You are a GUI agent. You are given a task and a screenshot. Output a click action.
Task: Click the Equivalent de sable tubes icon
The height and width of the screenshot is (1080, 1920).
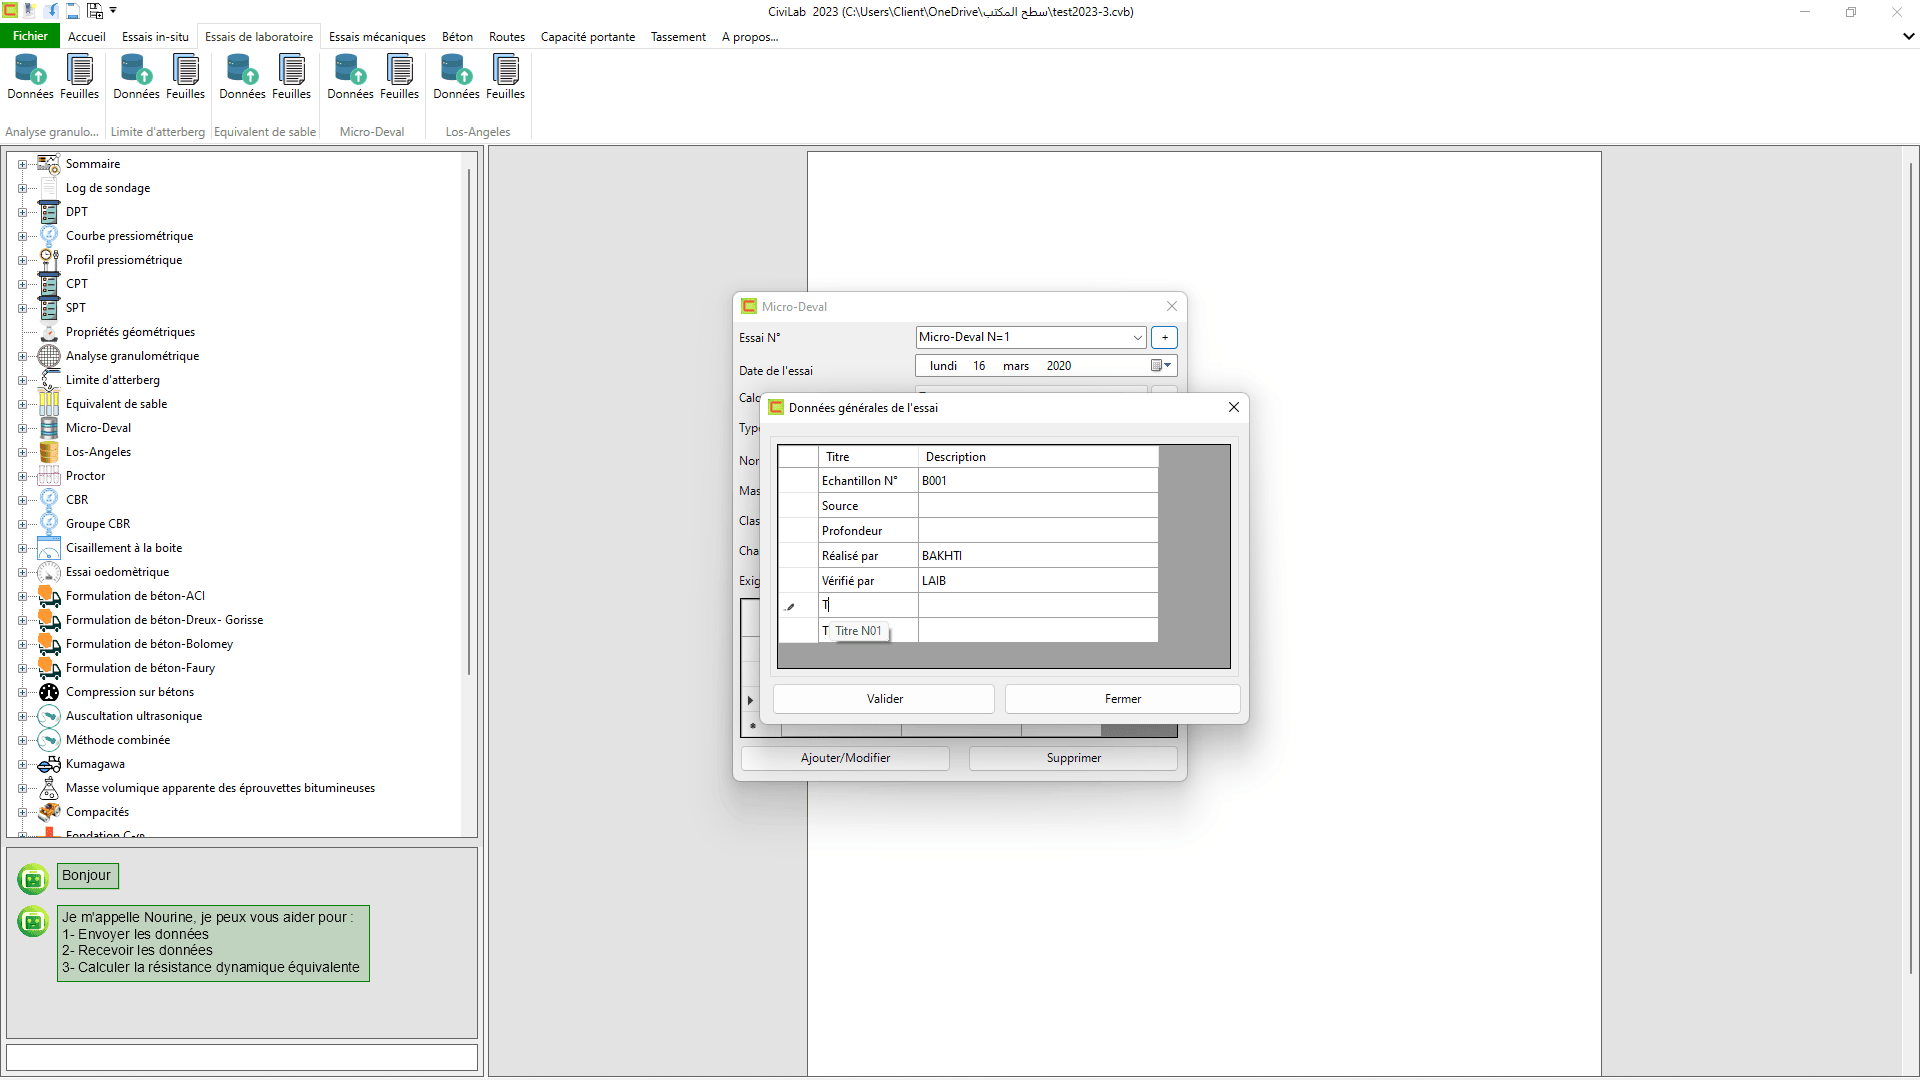(49, 403)
